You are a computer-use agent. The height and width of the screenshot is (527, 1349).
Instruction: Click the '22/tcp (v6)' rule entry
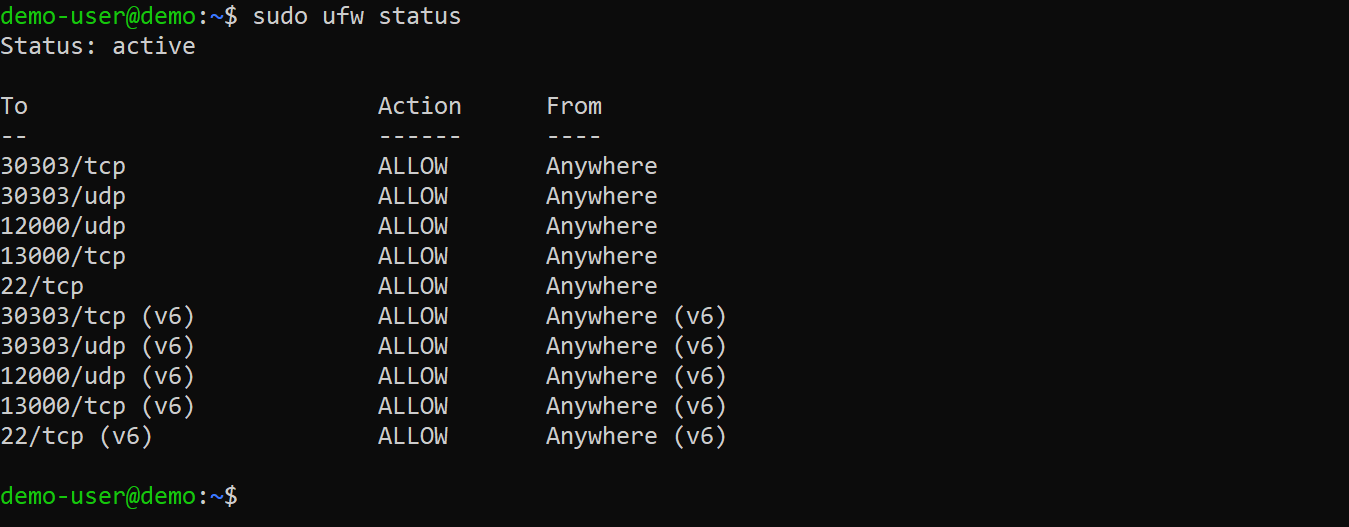(x=76, y=436)
